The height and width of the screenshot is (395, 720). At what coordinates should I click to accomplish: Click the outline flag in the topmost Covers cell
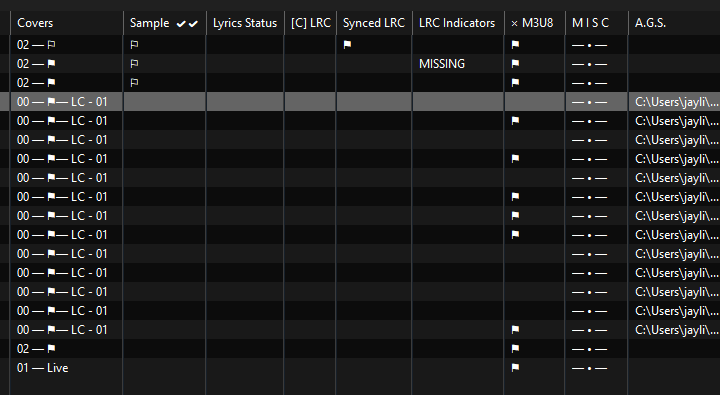[x=51, y=45]
